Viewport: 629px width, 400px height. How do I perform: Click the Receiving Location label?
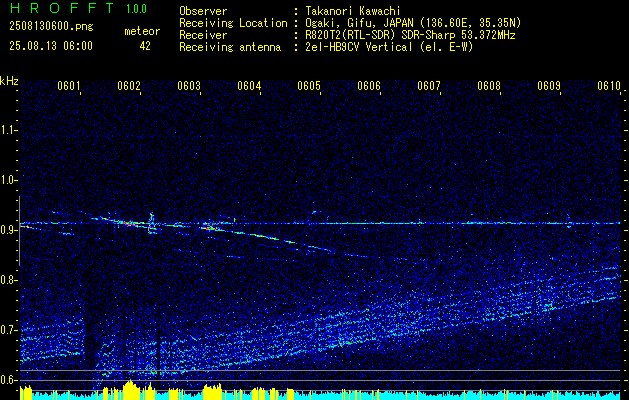(x=233, y=23)
